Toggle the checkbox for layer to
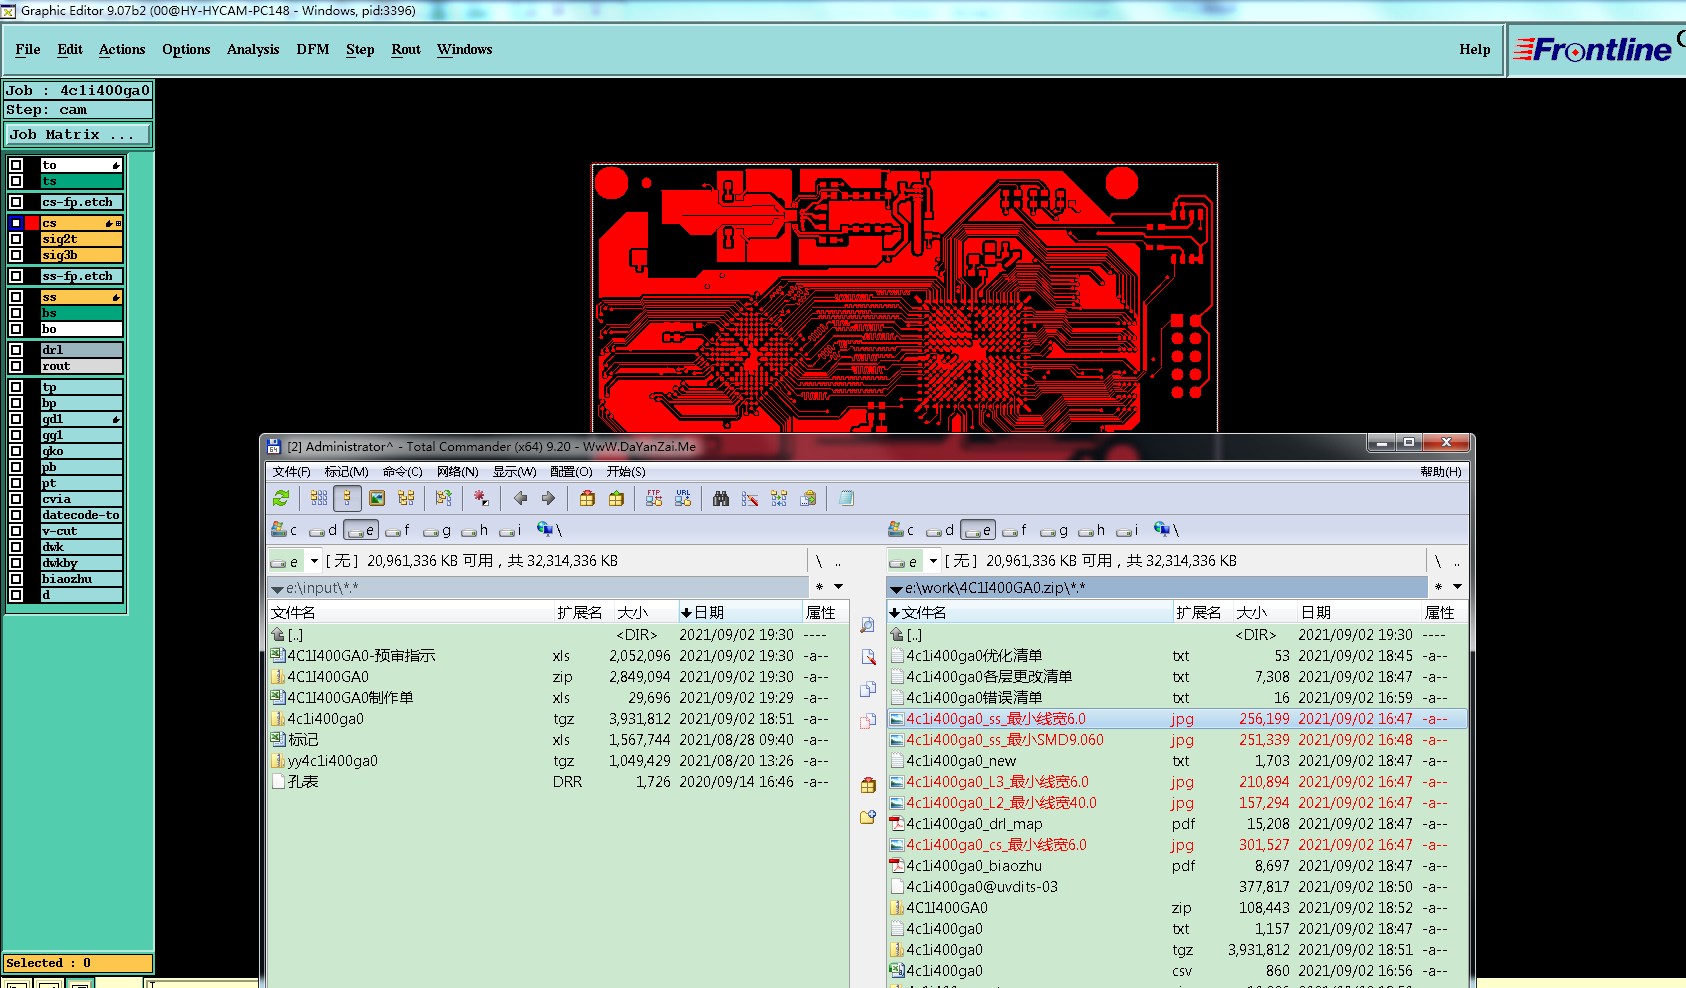This screenshot has width=1686, height=988. [16, 165]
